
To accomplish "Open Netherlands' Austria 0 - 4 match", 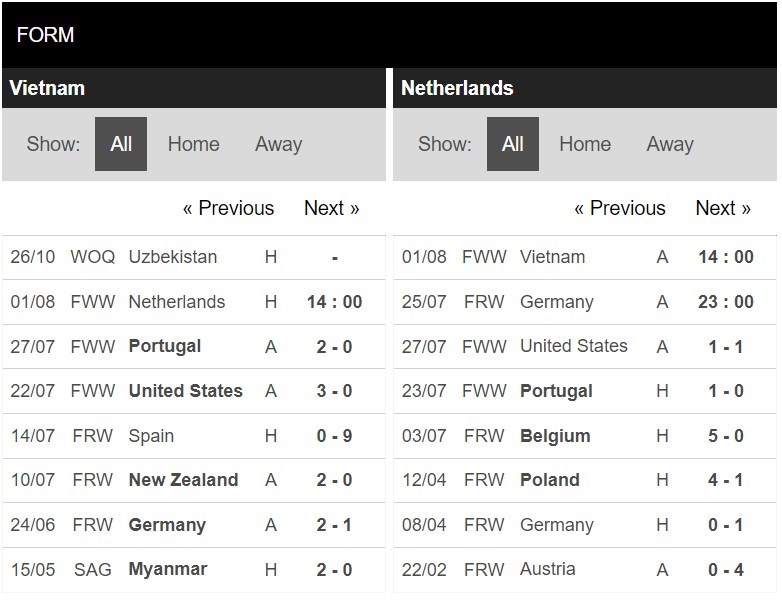I will click(585, 570).
